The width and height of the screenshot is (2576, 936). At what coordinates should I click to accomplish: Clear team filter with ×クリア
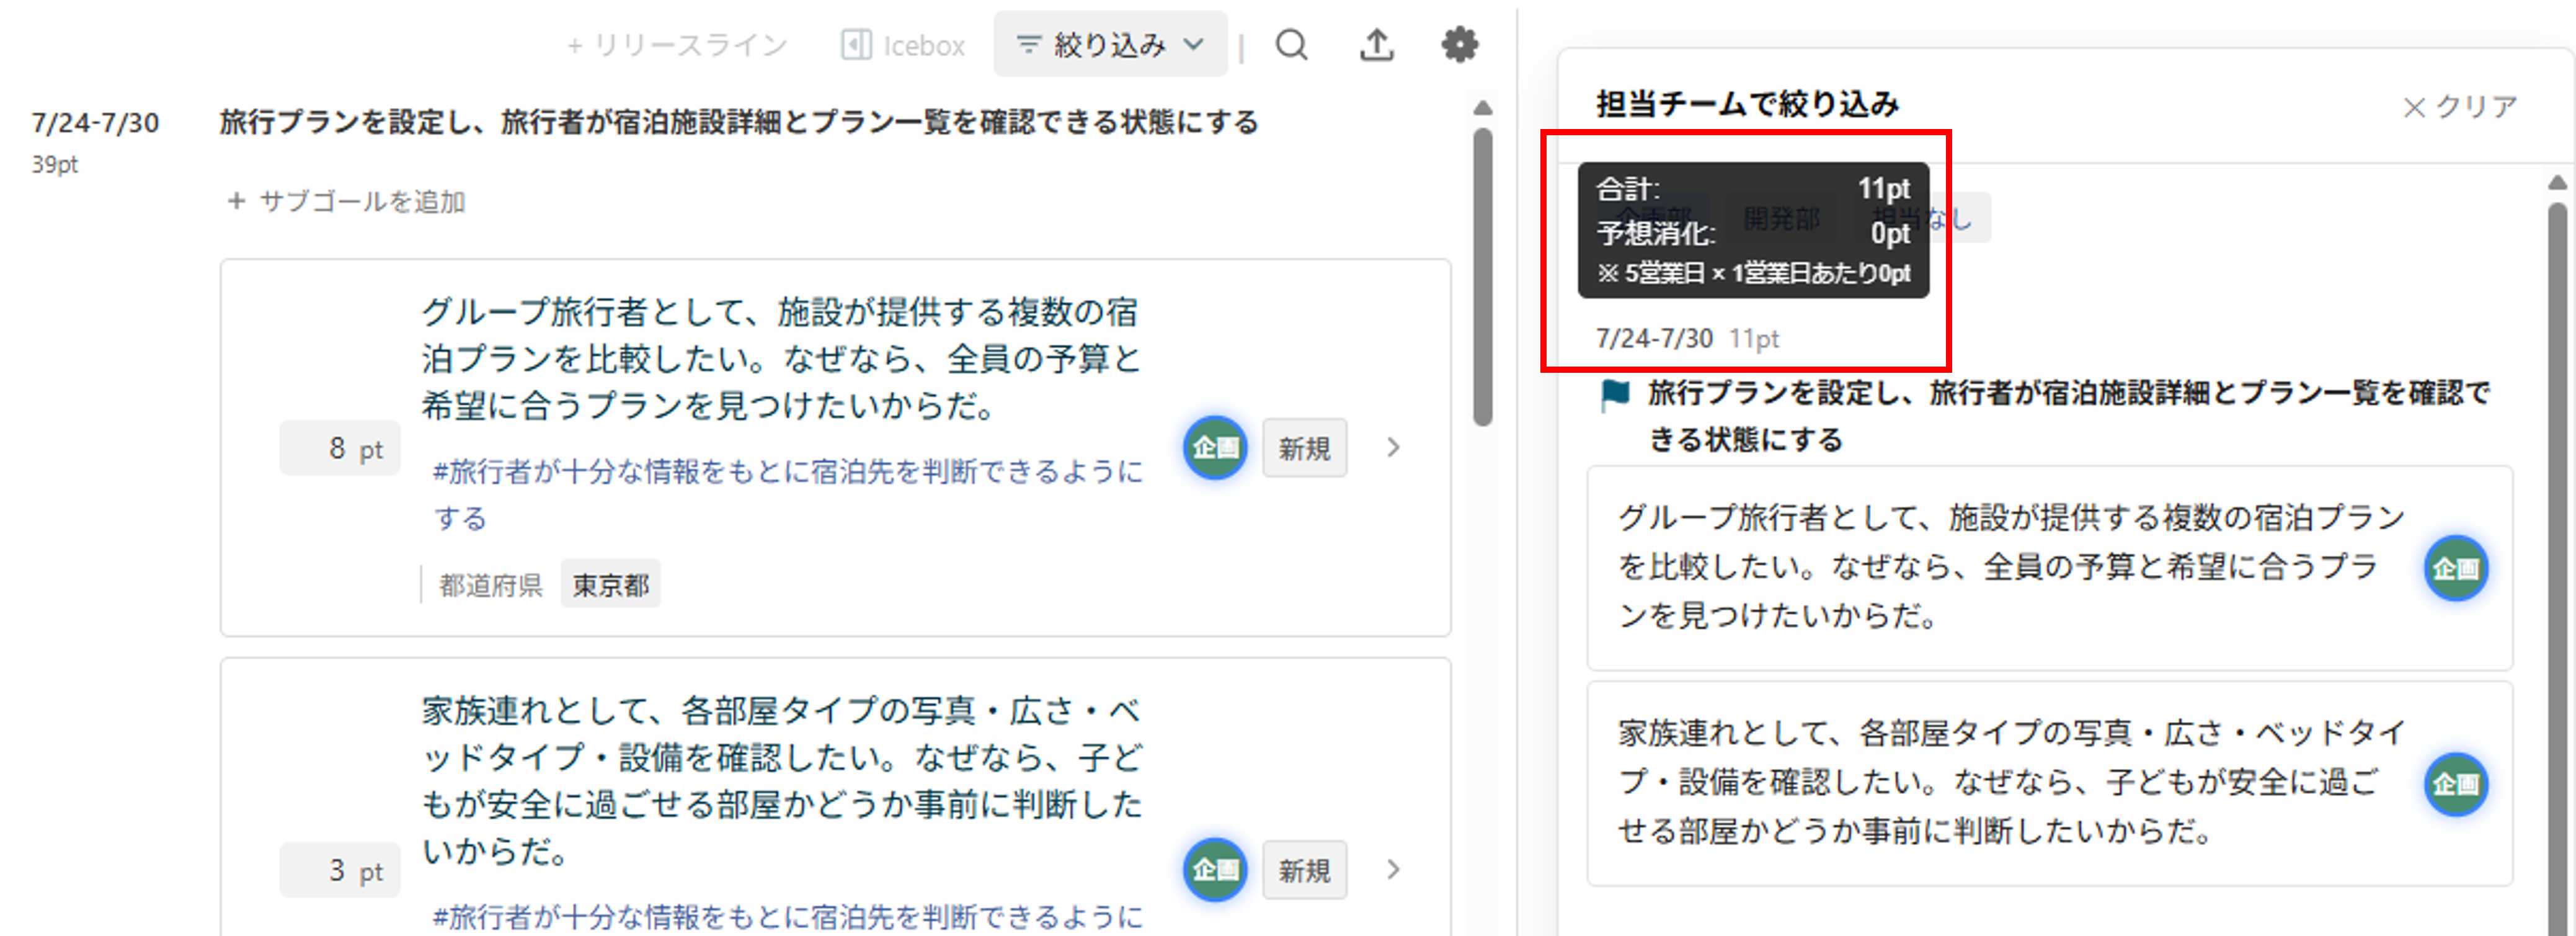(2459, 106)
